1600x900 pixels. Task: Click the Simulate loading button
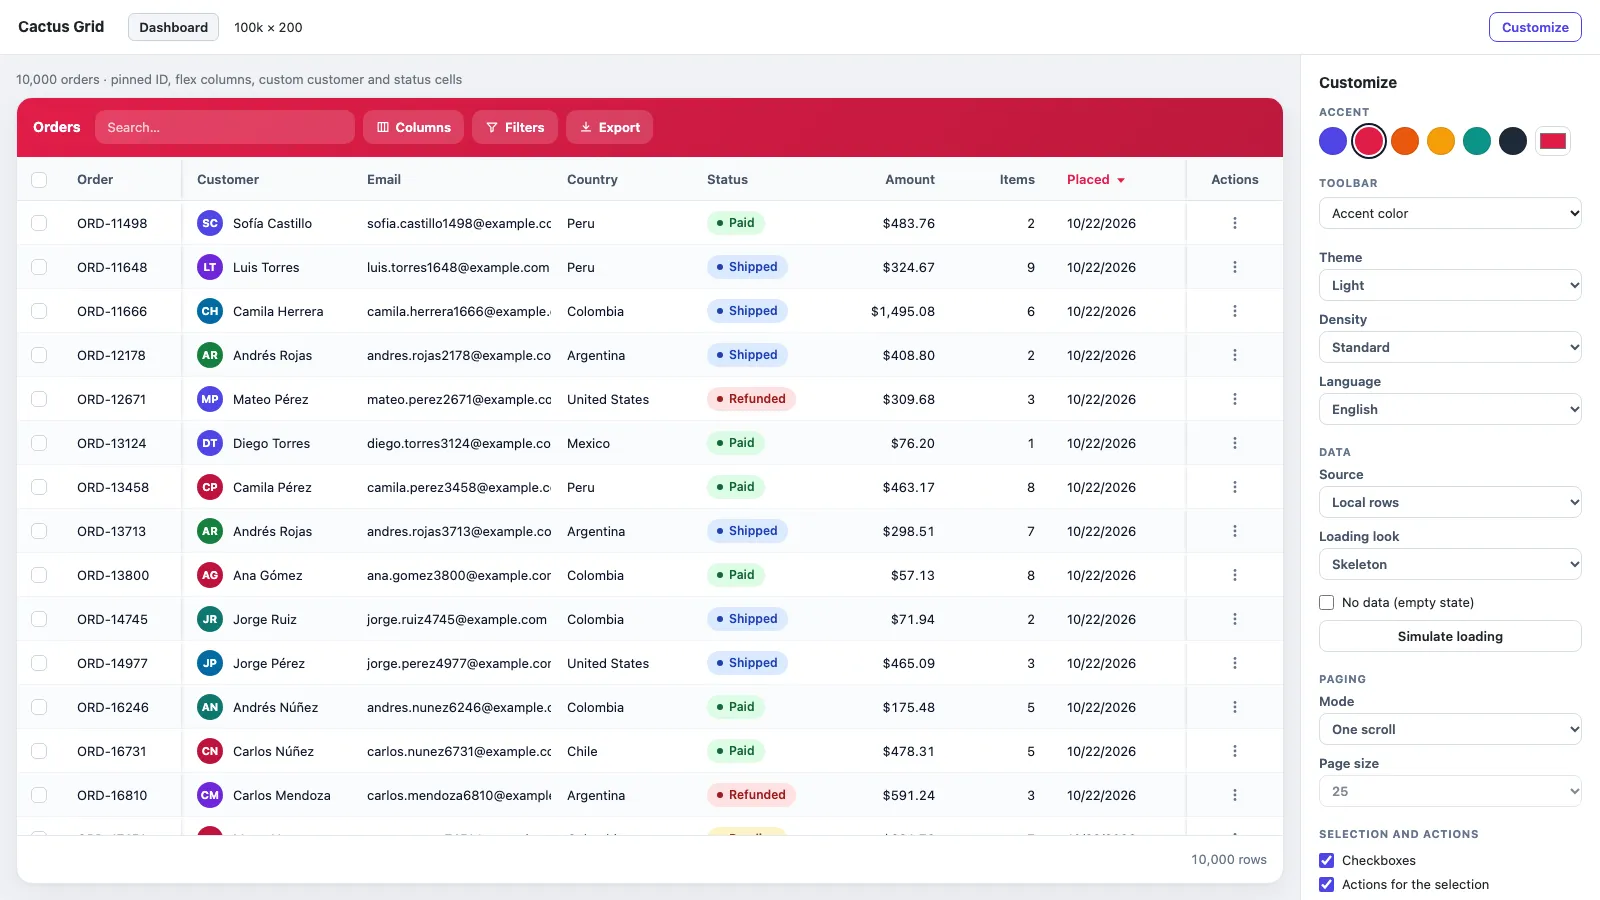(x=1450, y=636)
